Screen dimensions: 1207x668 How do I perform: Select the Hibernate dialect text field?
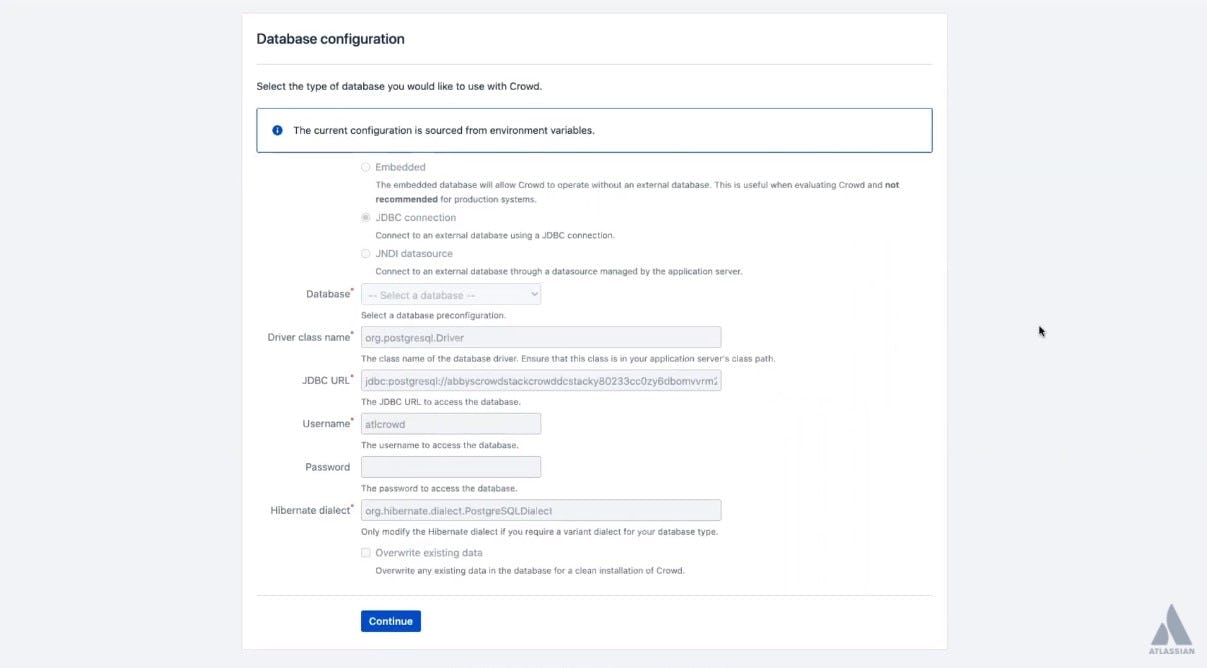[x=541, y=510]
